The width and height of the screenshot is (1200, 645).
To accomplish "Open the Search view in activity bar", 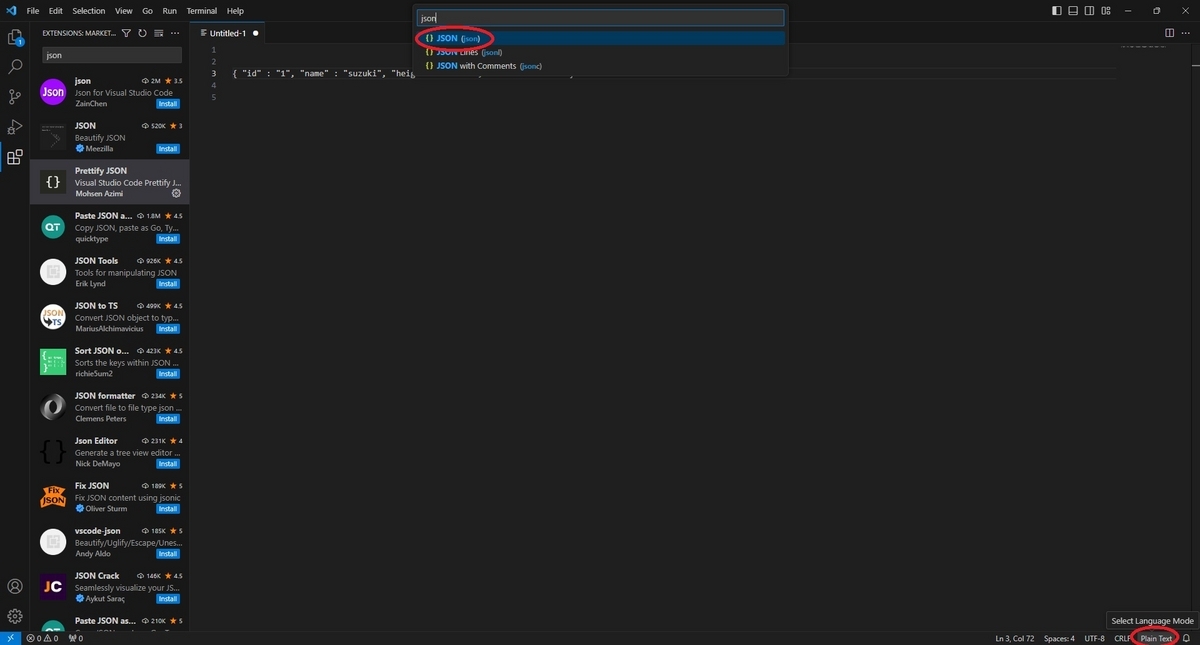I will pyautogui.click(x=15, y=67).
